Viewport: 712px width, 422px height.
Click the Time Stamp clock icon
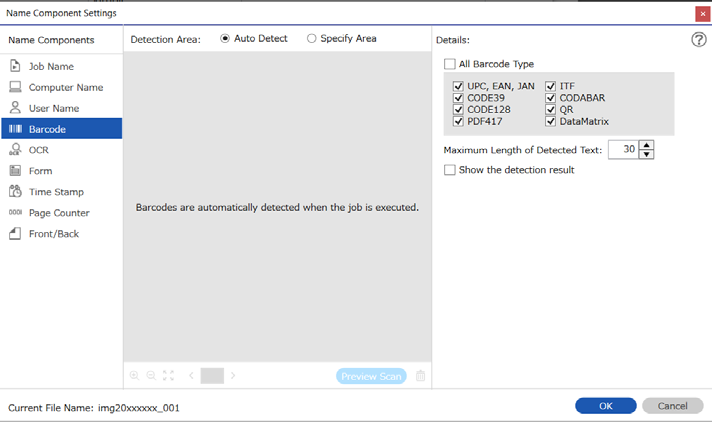click(x=15, y=191)
